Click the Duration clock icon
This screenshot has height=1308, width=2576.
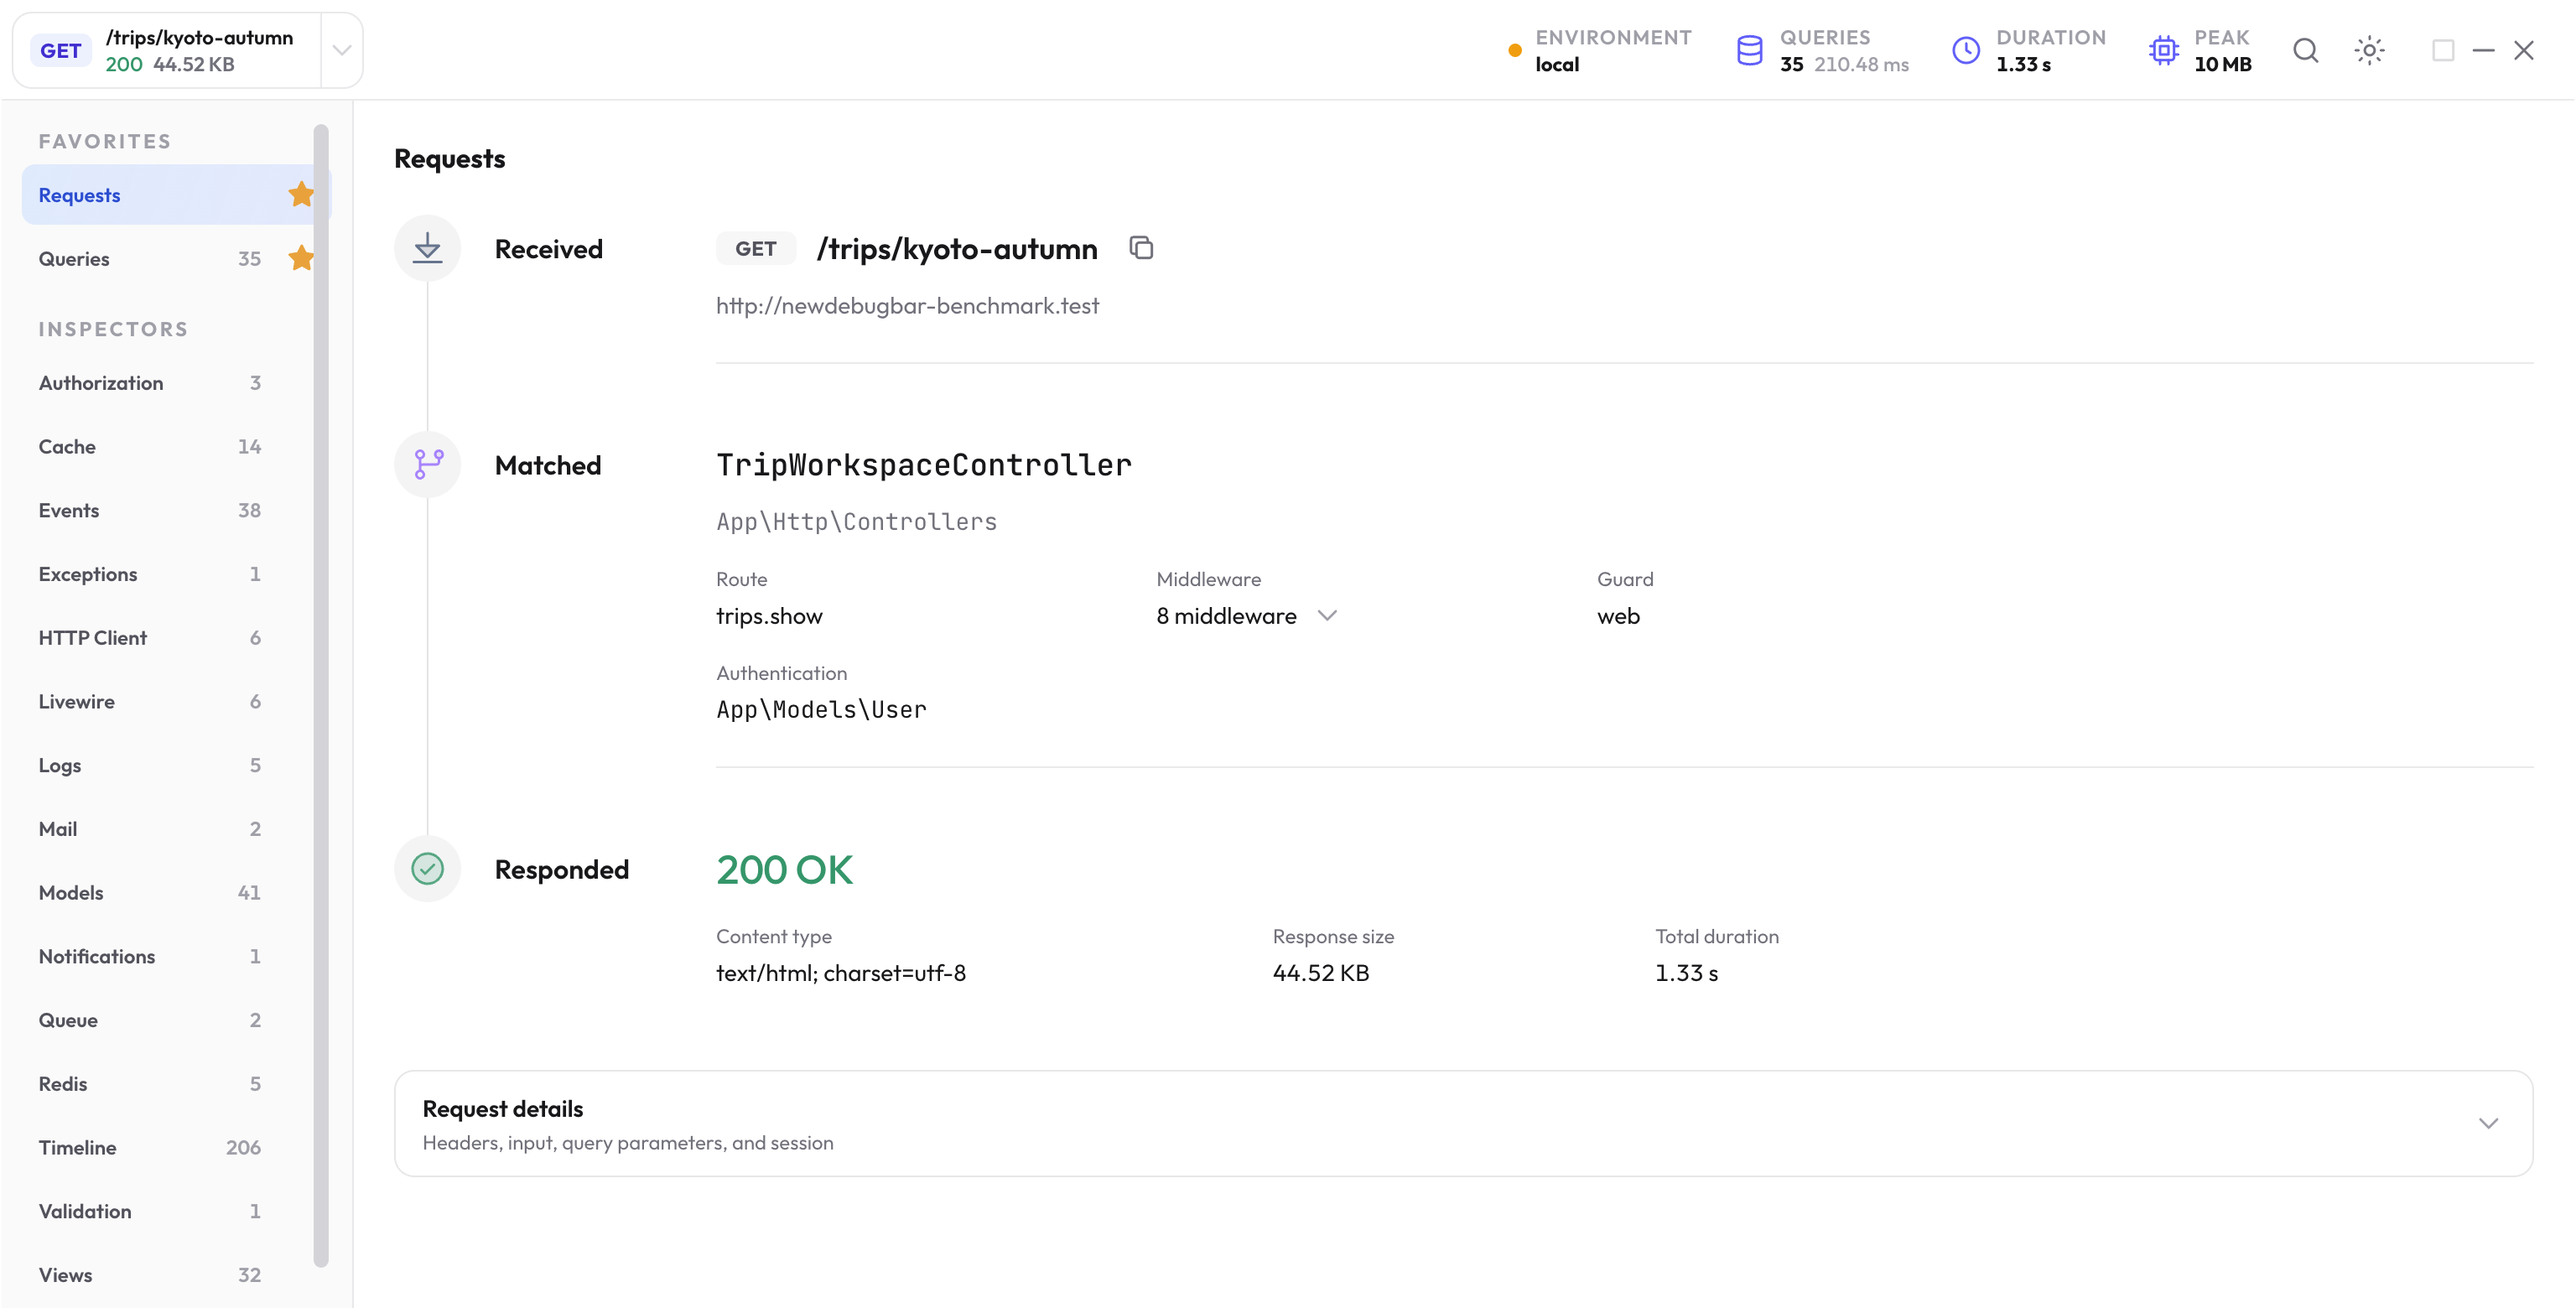tap(1966, 50)
